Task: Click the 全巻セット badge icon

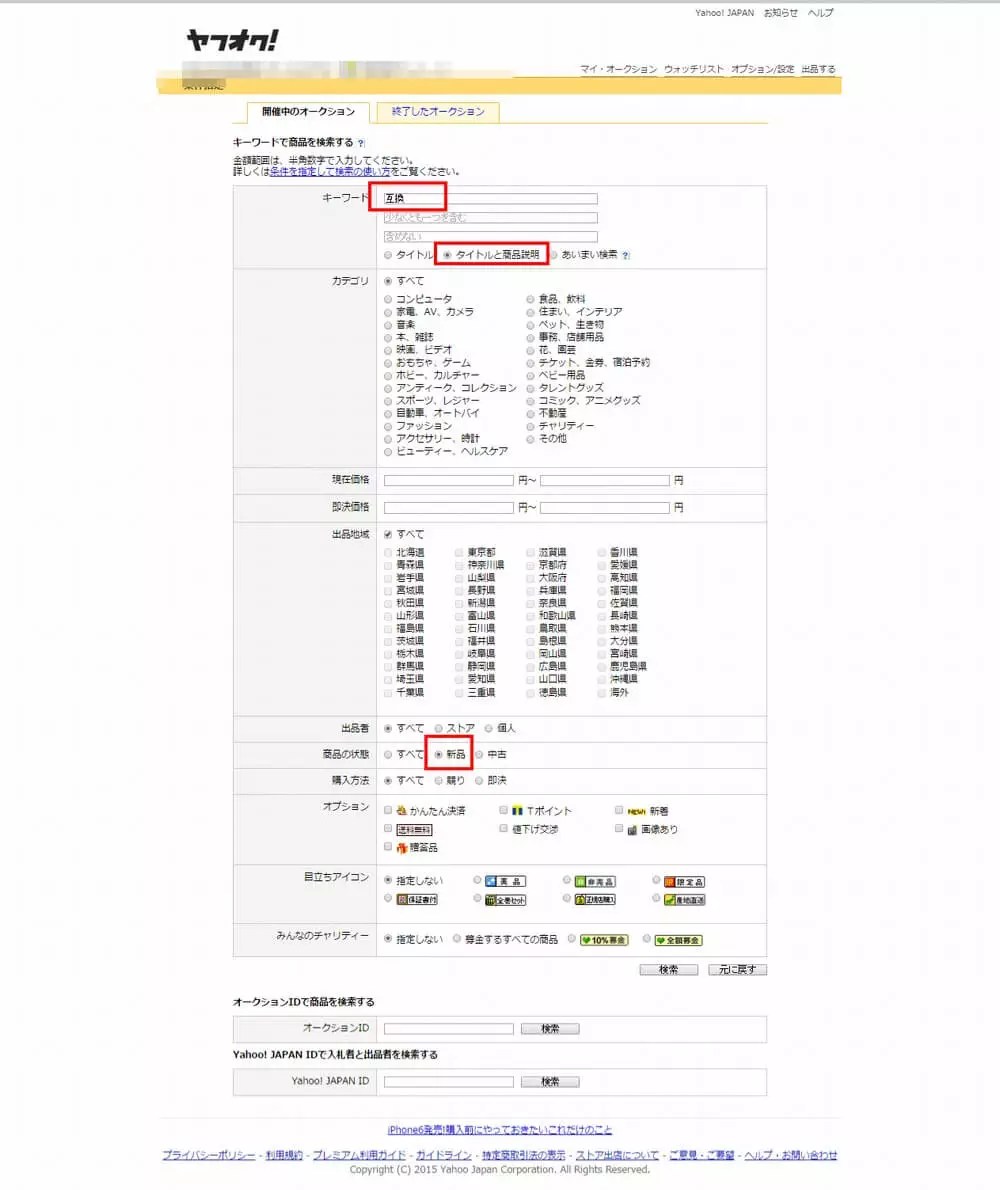Action: coord(505,900)
